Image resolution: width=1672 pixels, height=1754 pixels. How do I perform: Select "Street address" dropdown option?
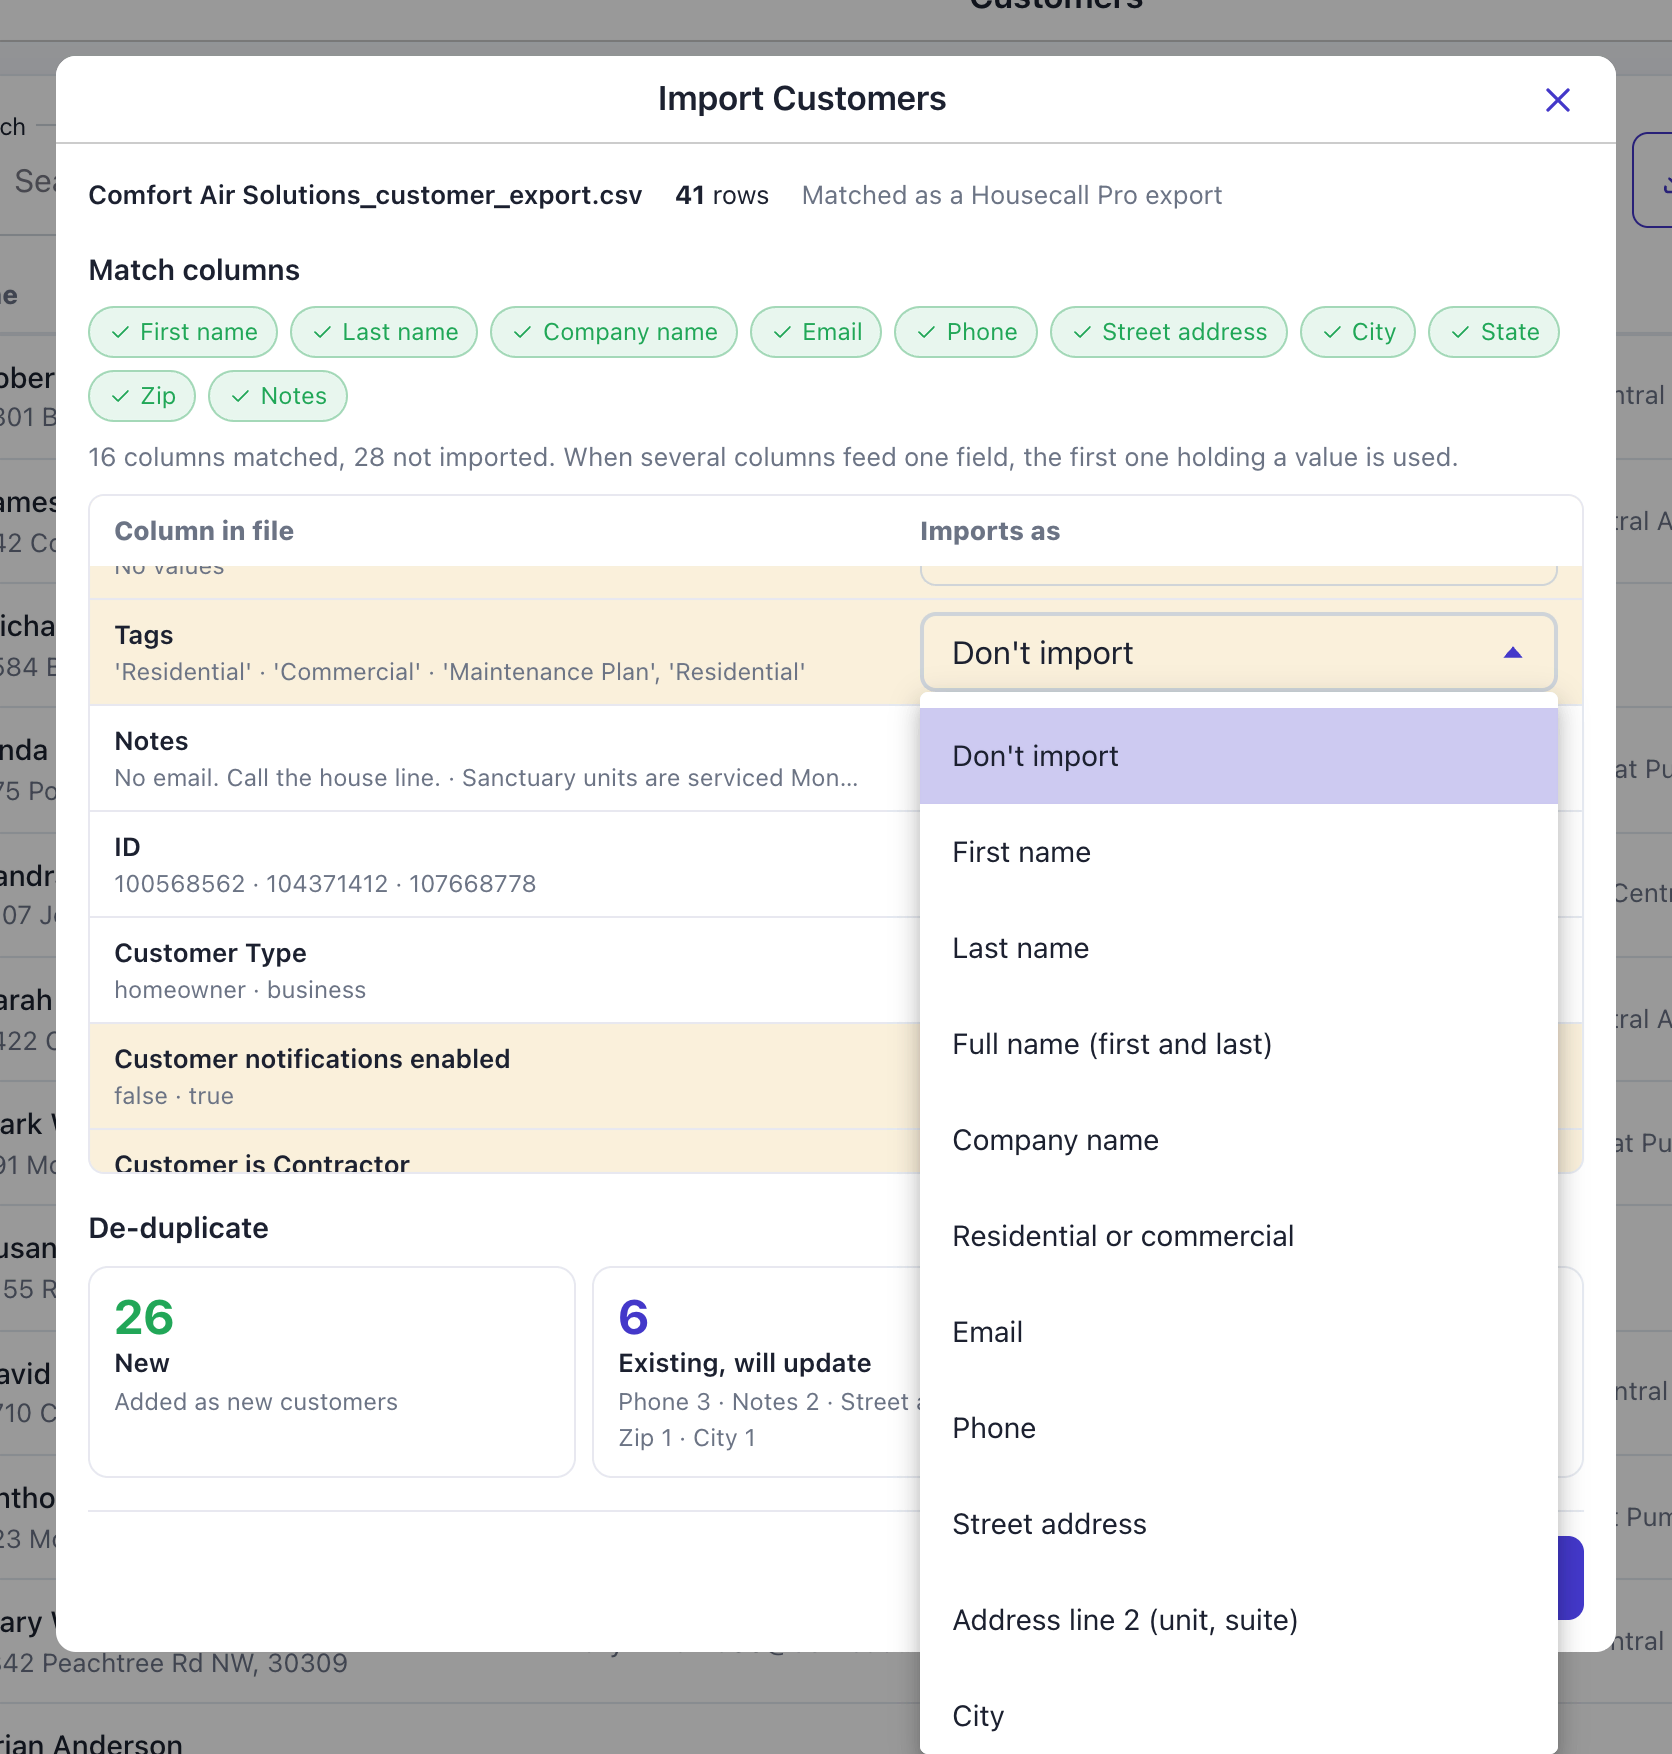tap(1238, 1524)
